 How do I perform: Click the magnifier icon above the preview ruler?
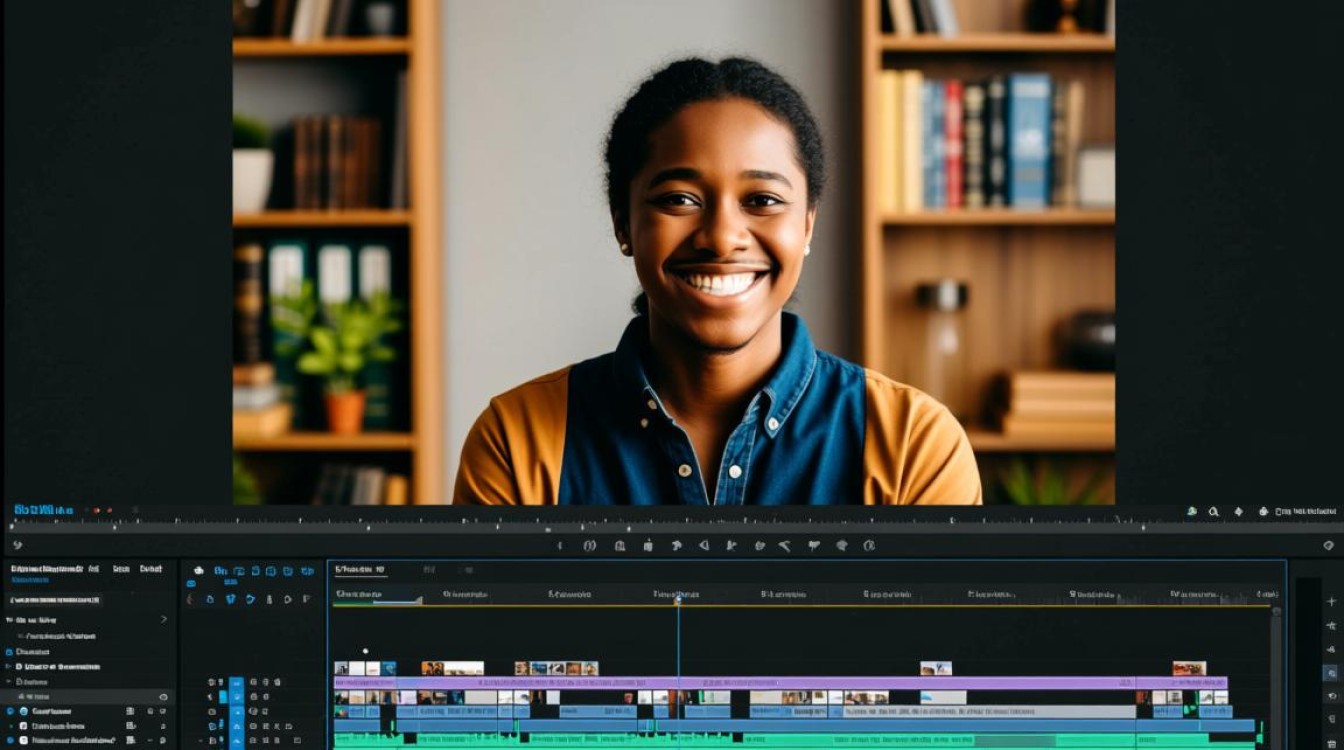(1213, 511)
